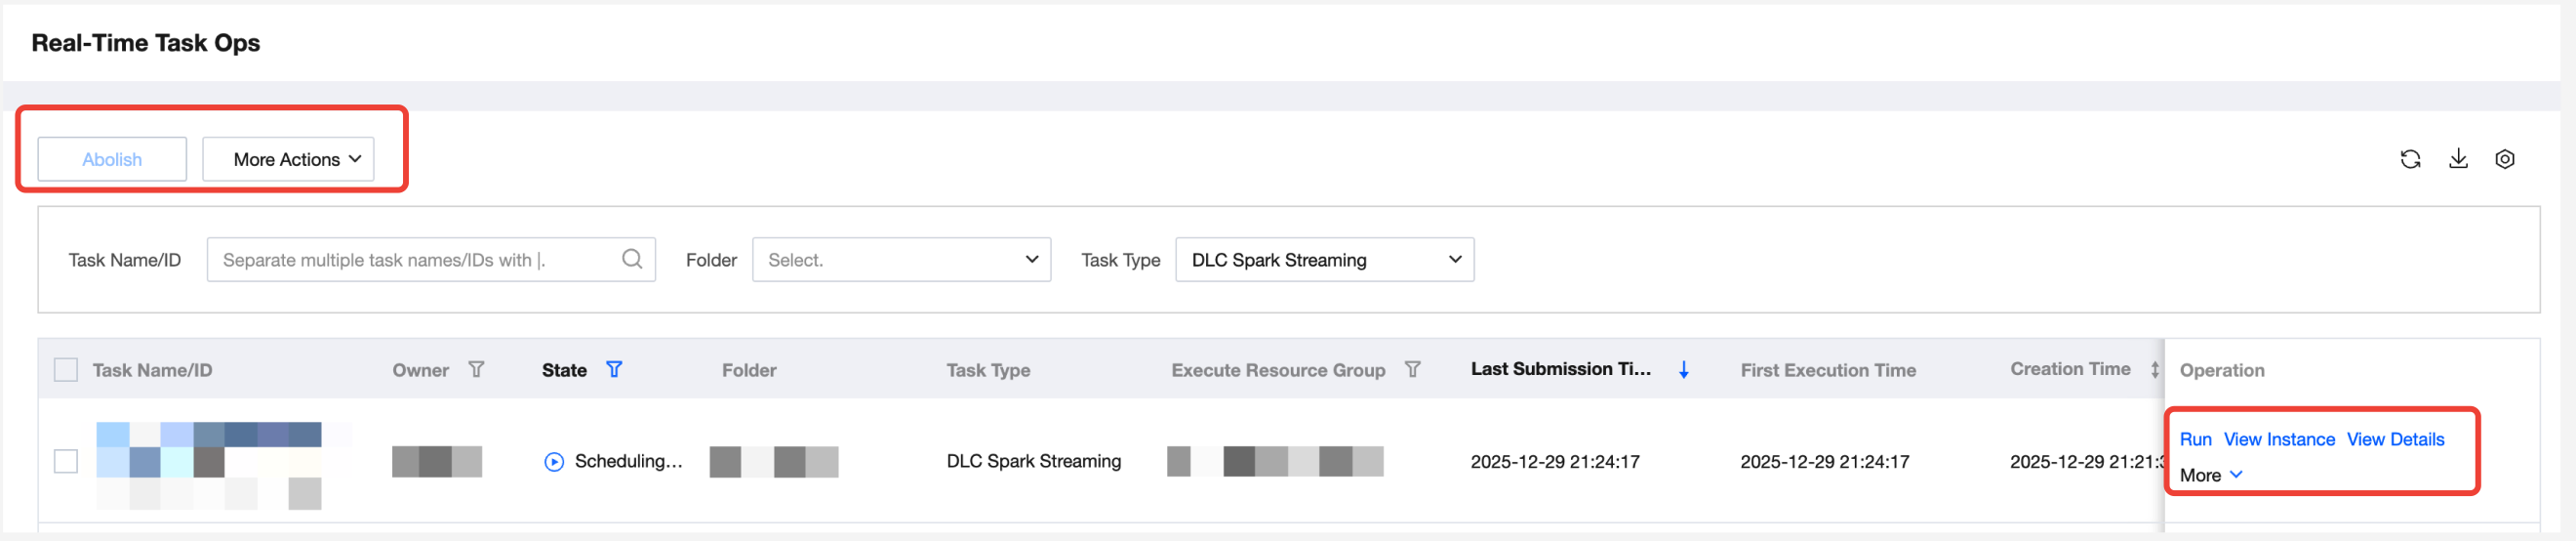Open the More Actions dropdown
This screenshot has width=2576, height=541.
click(288, 159)
